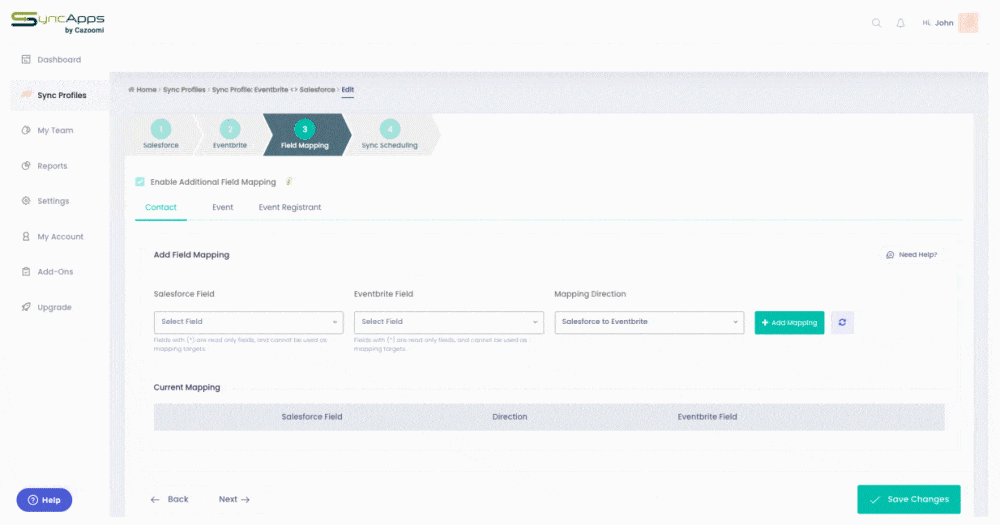Click Direction column header
This screenshot has width=1000, height=525.
click(x=510, y=417)
